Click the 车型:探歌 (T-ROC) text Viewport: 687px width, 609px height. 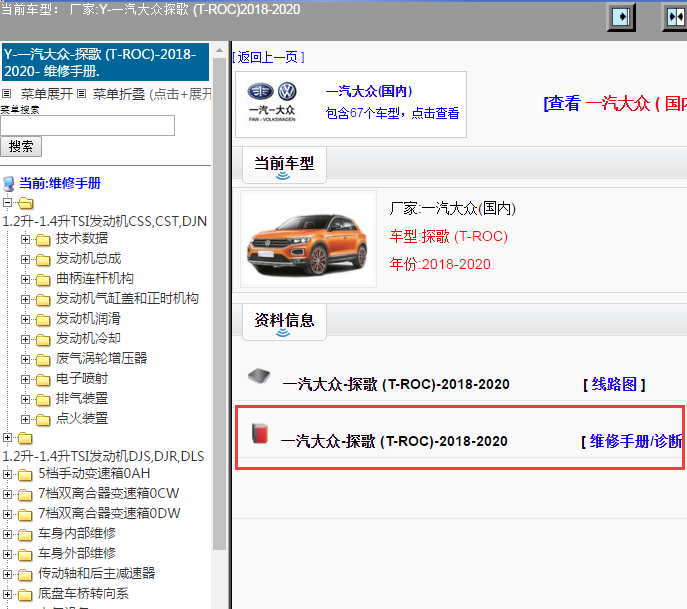(x=449, y=237)
